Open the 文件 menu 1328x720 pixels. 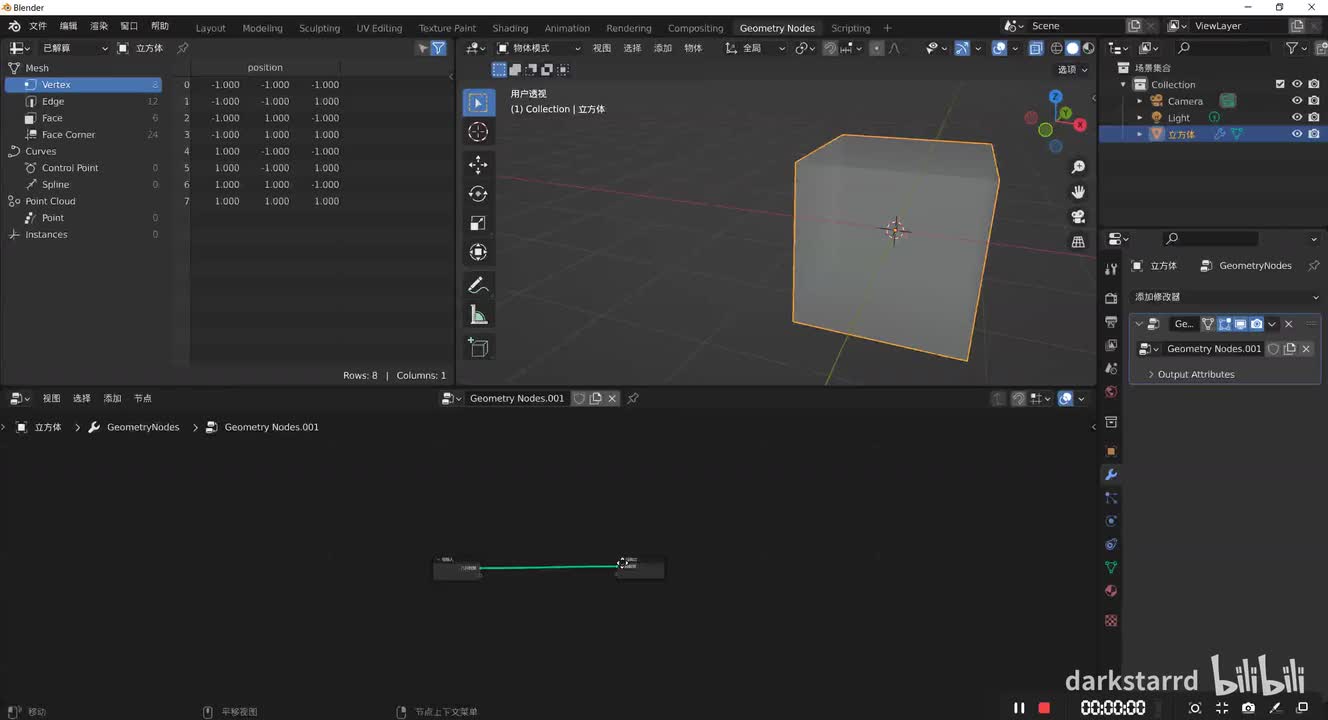(38, 26)
